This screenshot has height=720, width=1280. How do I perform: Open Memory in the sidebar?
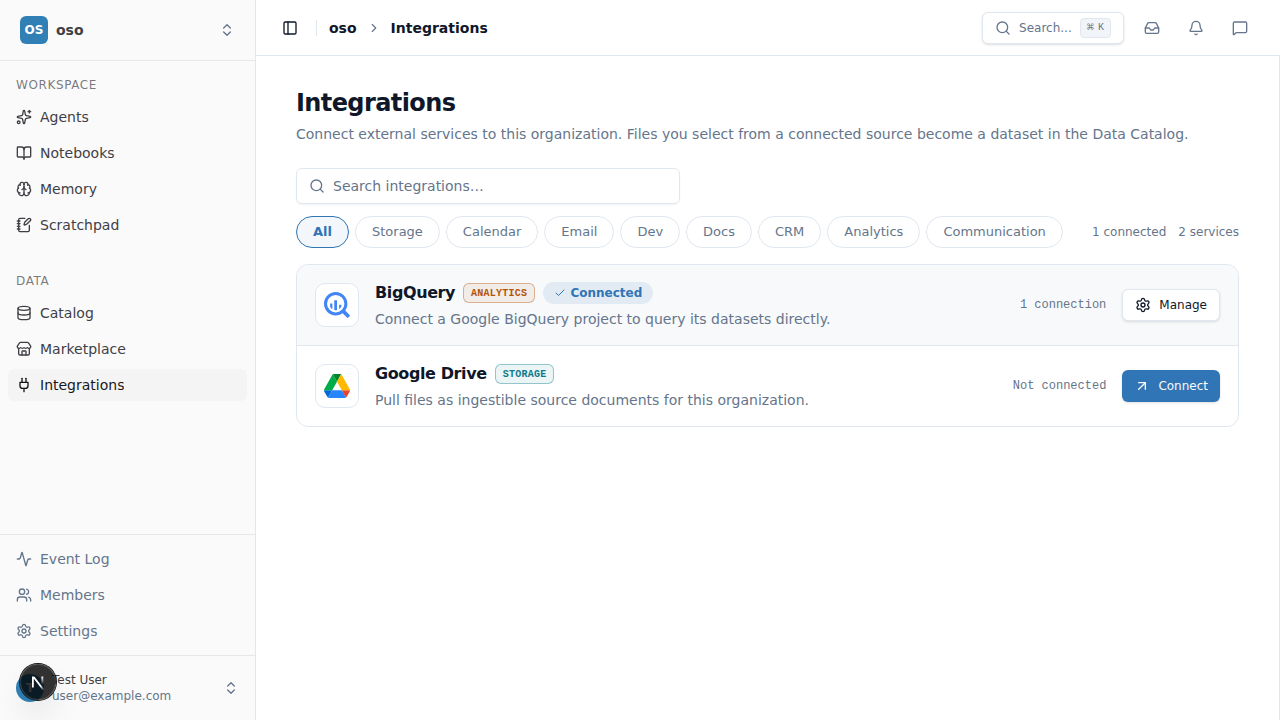(127, 189)
